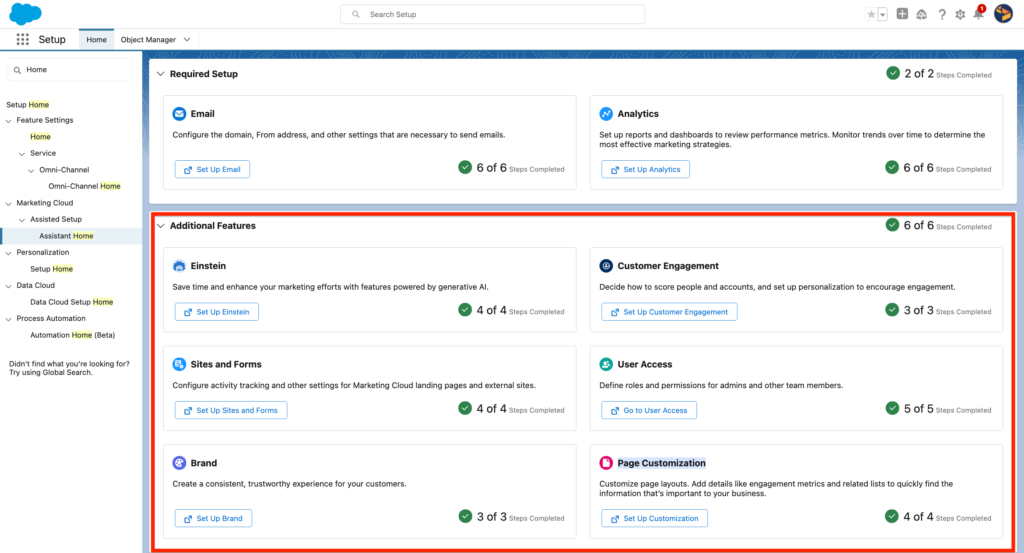Open the Setup gear menu
The width and height of the screenshot is (1024, 553).
(x=960, y=14)
